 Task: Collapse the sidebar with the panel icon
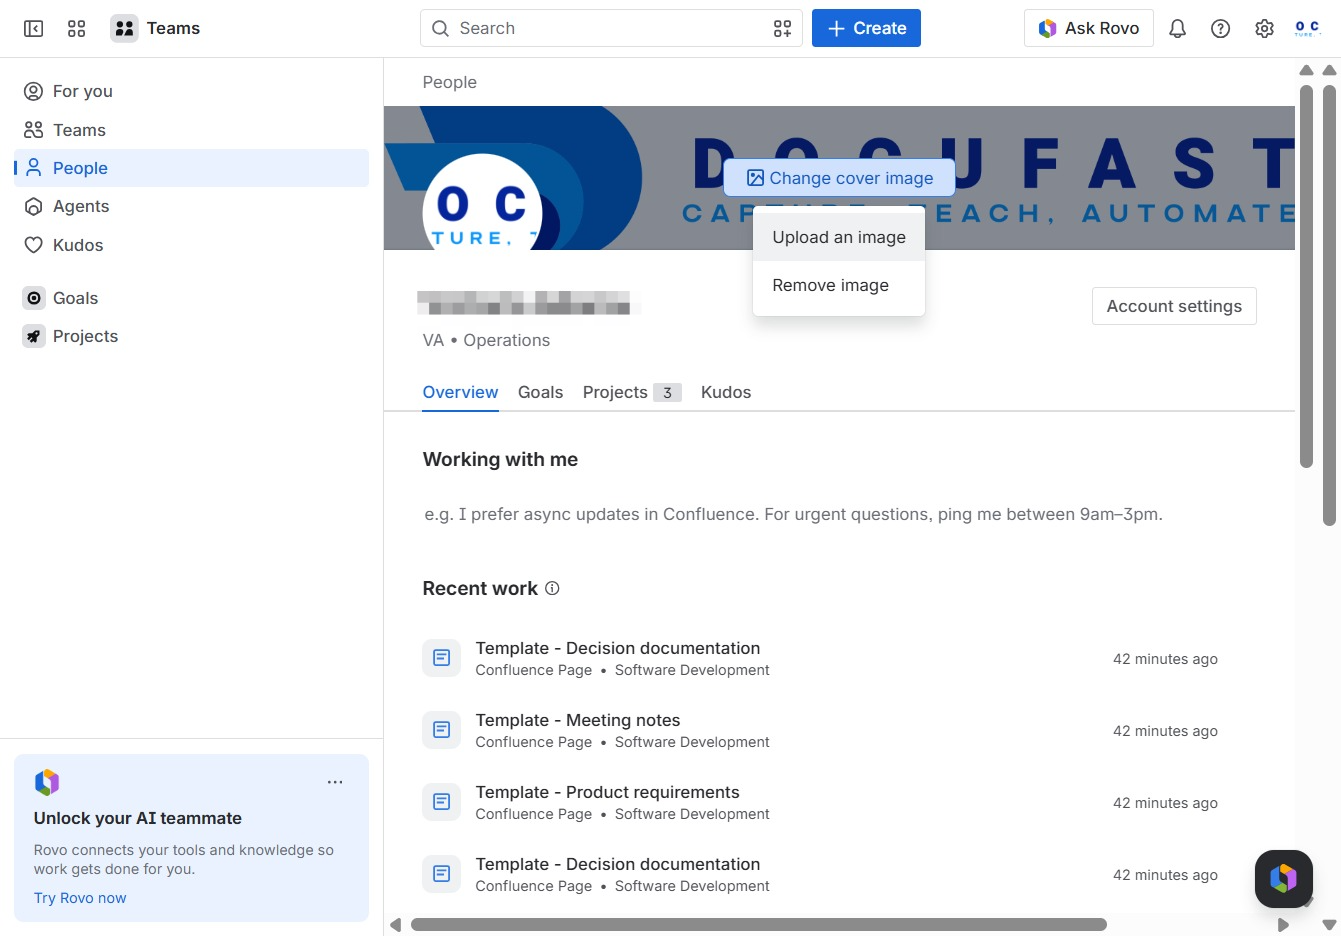[34, 29]
